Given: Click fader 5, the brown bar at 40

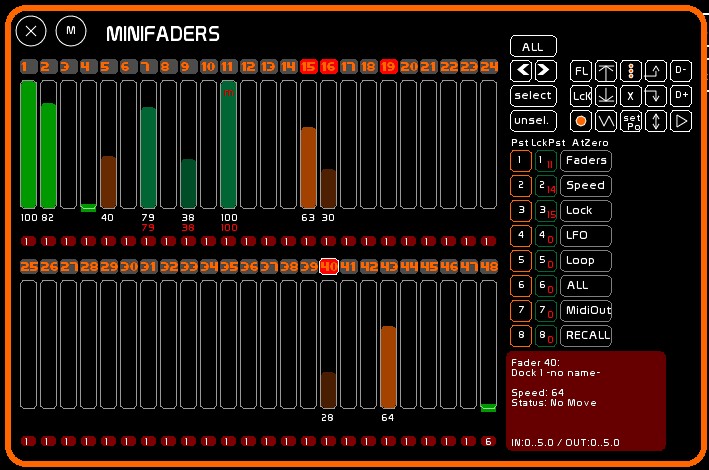Looking at the screenshot, I should click(x=109, y=145).
